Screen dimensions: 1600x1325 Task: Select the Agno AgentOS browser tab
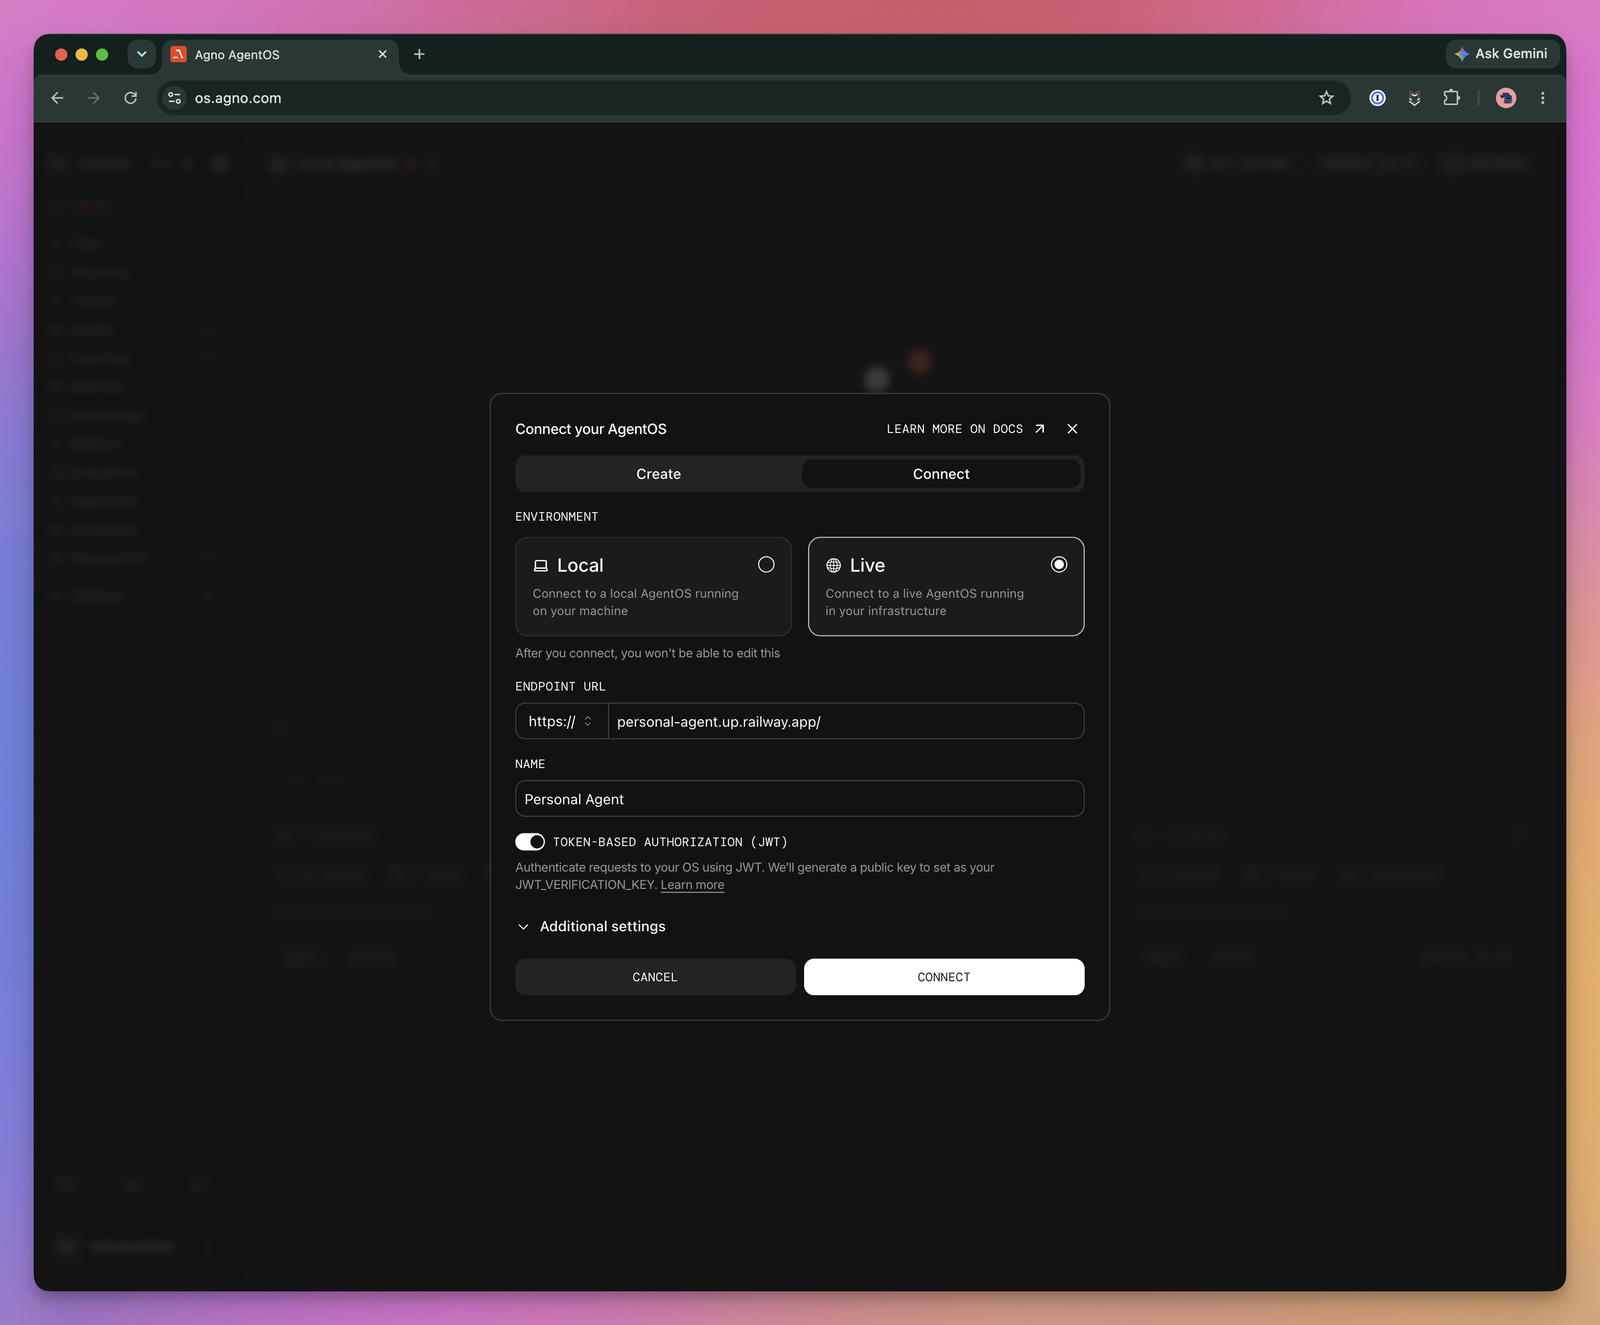pos(280,55)
